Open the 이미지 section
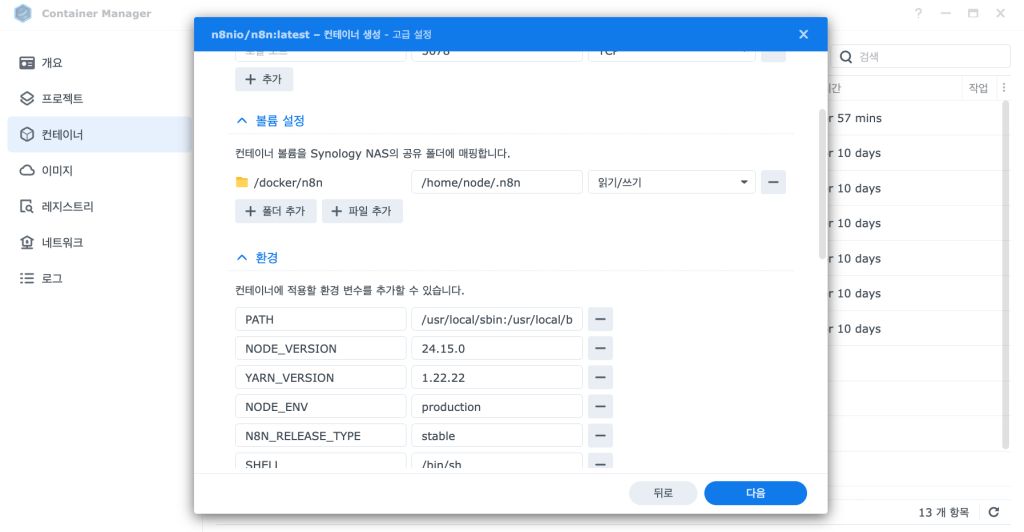 pos(99,170)
